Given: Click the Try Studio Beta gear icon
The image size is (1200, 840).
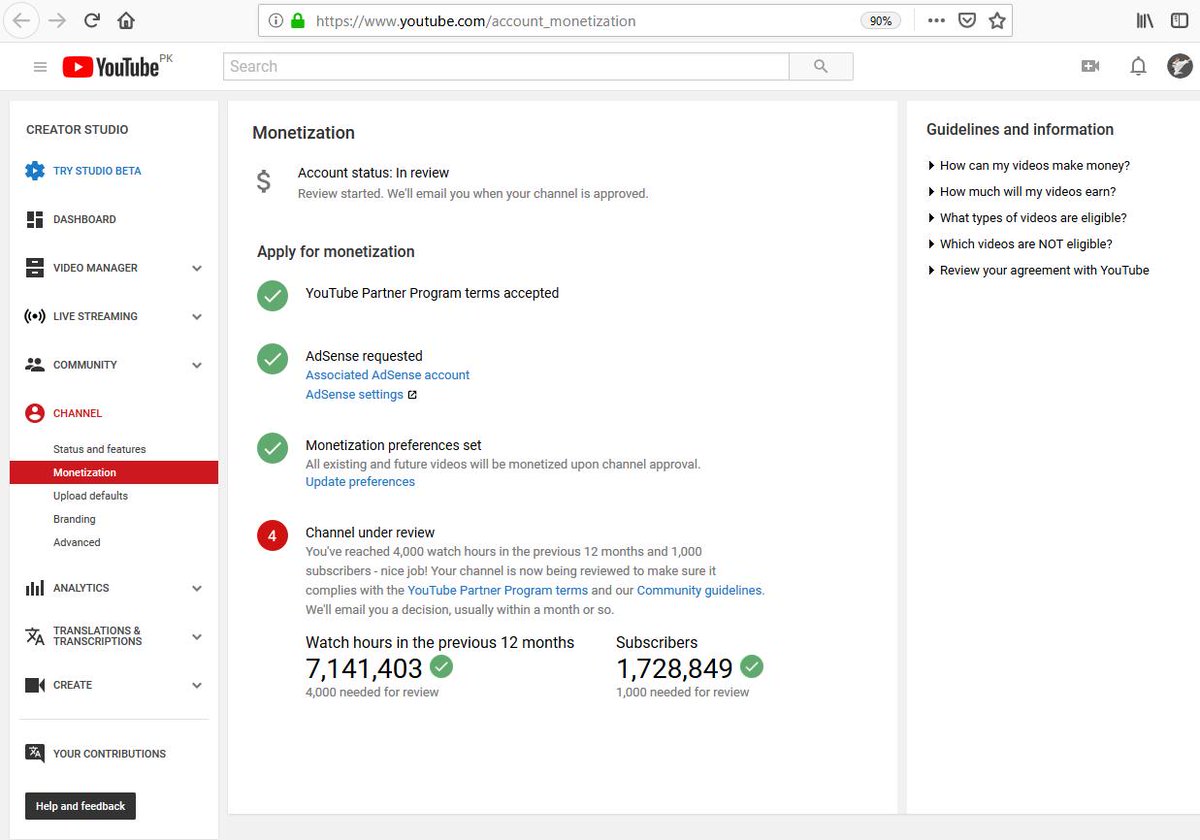Looking at the screenshot, I should click(x=35, y=171).
